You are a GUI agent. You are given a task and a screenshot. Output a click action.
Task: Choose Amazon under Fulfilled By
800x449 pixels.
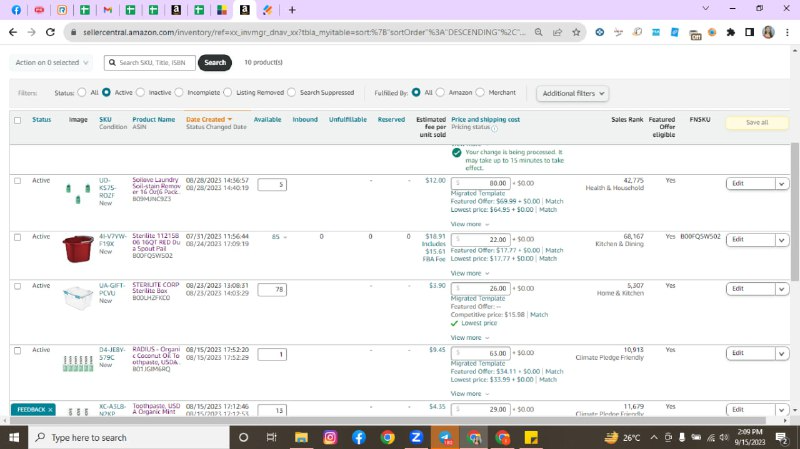coord(440,92)
